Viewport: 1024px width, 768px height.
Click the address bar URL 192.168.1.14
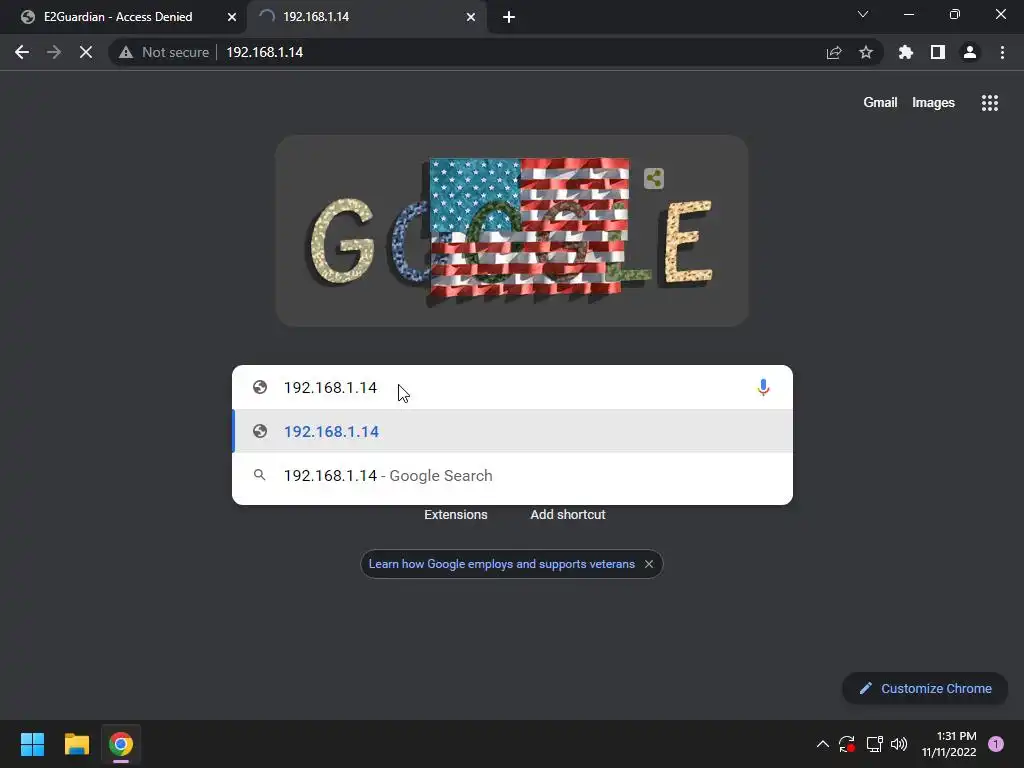(264, 52)
